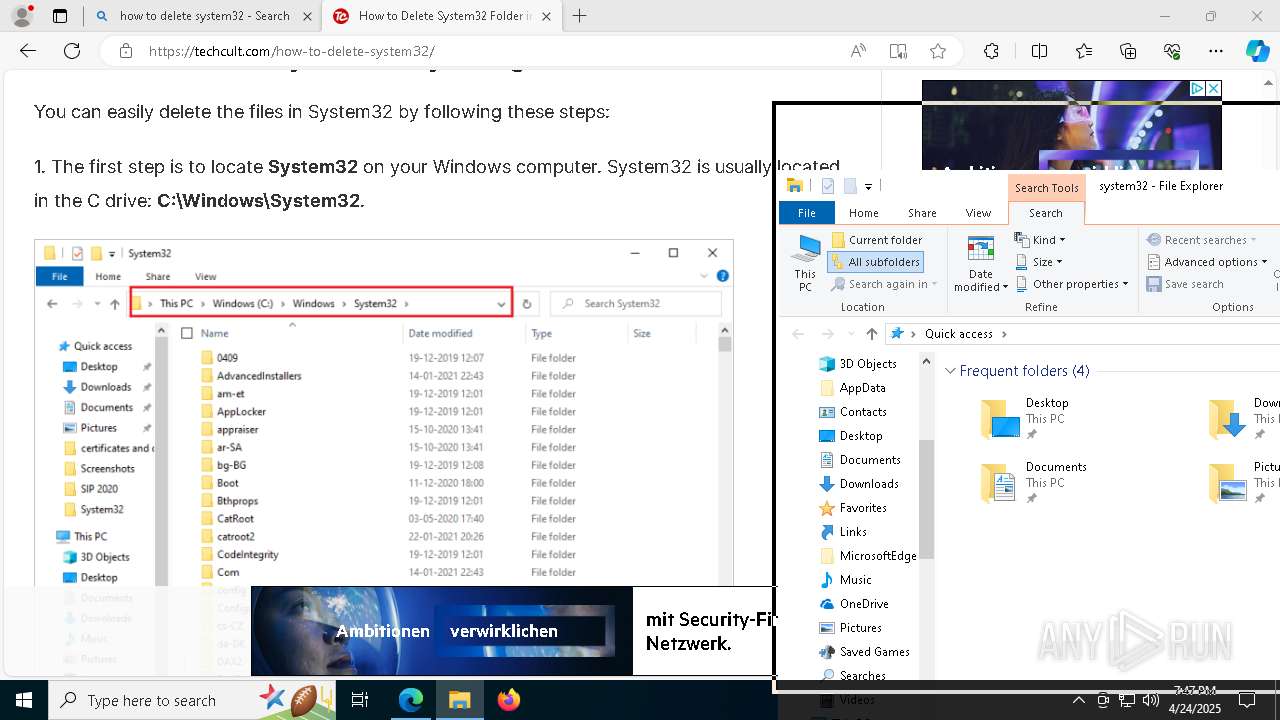This screenshot has width=1280, height=720.
Task: Expand Quick access breadcrumb chevron
Action: 1004,334
